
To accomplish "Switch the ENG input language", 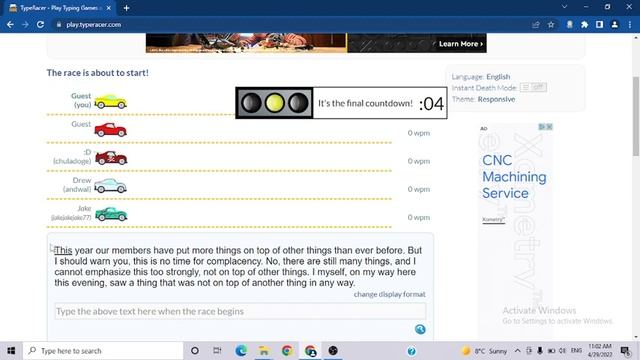I will coord(576,351).
